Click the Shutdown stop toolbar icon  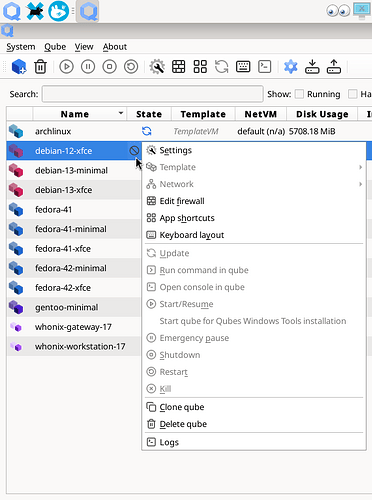(109, 67)
